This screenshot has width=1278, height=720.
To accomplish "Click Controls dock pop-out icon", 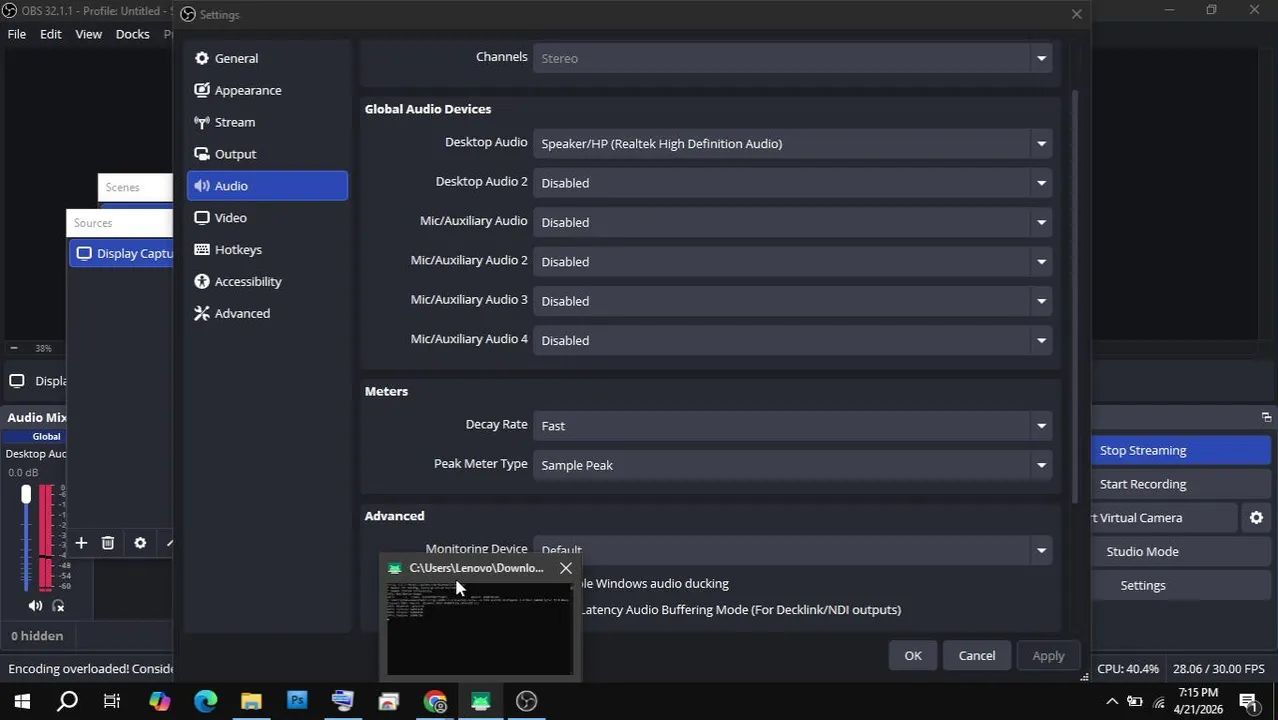I will coord(1266,417).
